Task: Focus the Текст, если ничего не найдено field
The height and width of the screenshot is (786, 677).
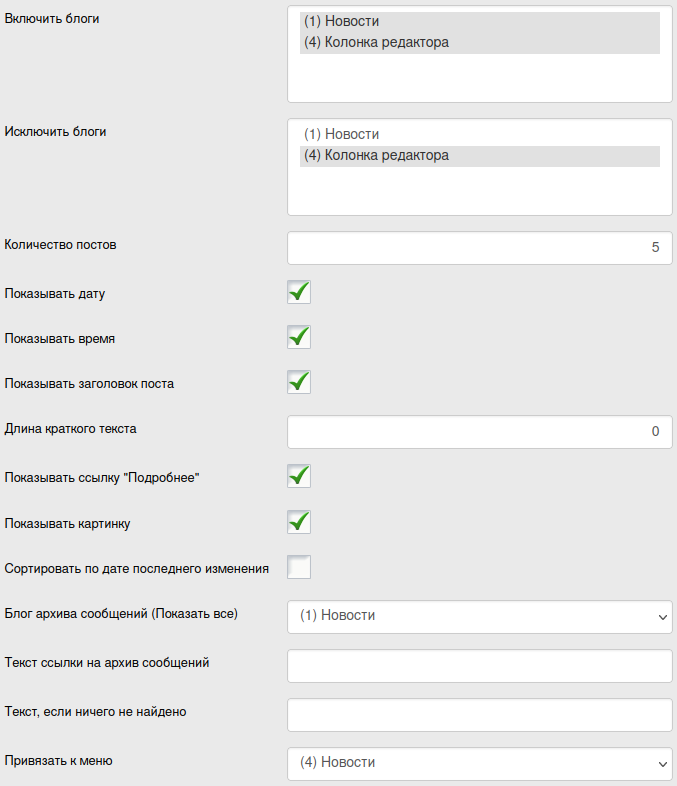Action: pyautogui.click(x=479, y=715)
